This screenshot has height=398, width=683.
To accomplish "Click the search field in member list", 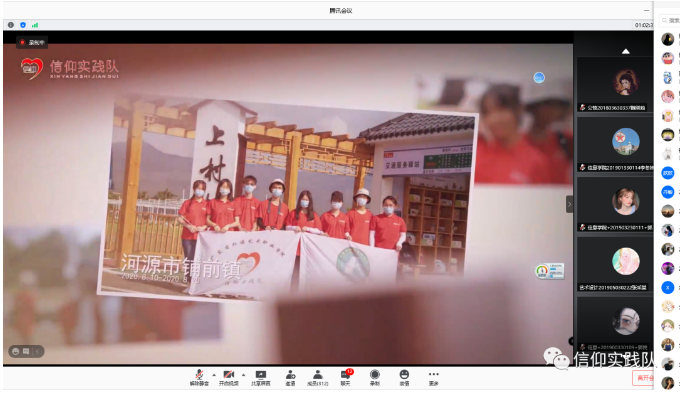I will point(670,20).
